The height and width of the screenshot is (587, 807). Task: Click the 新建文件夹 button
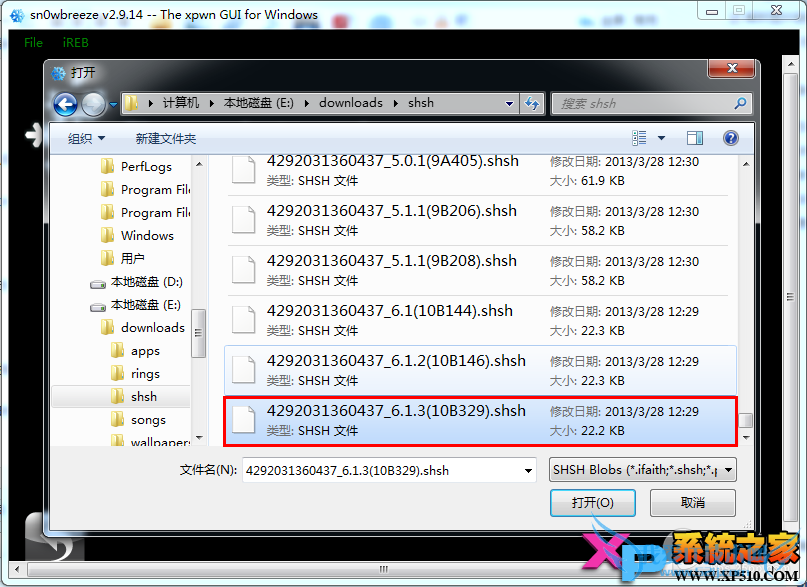[x=166, y=138]
